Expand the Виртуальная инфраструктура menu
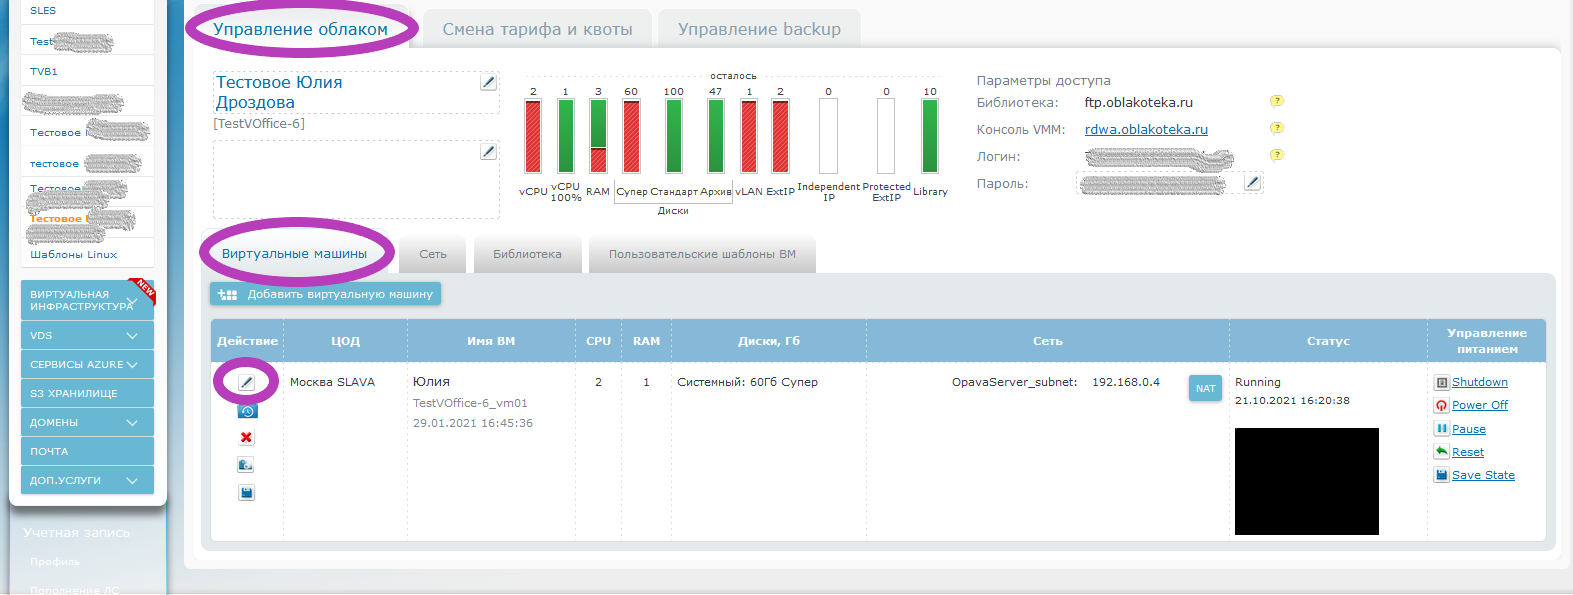1573x595 pixels. point(132,300)
